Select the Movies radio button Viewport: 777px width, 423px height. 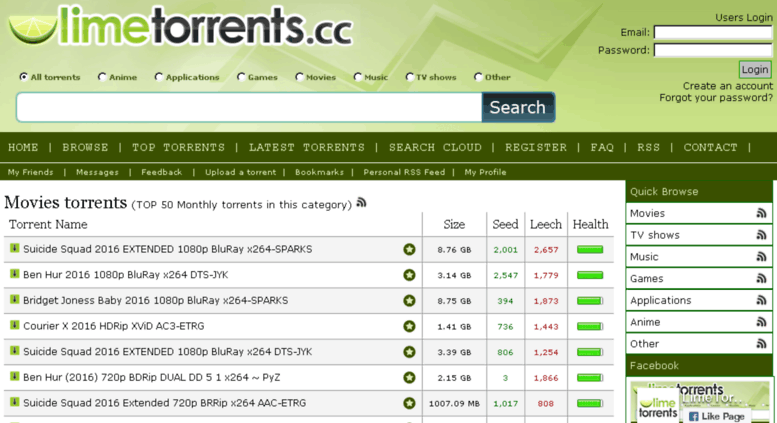[x=299, y=77]
